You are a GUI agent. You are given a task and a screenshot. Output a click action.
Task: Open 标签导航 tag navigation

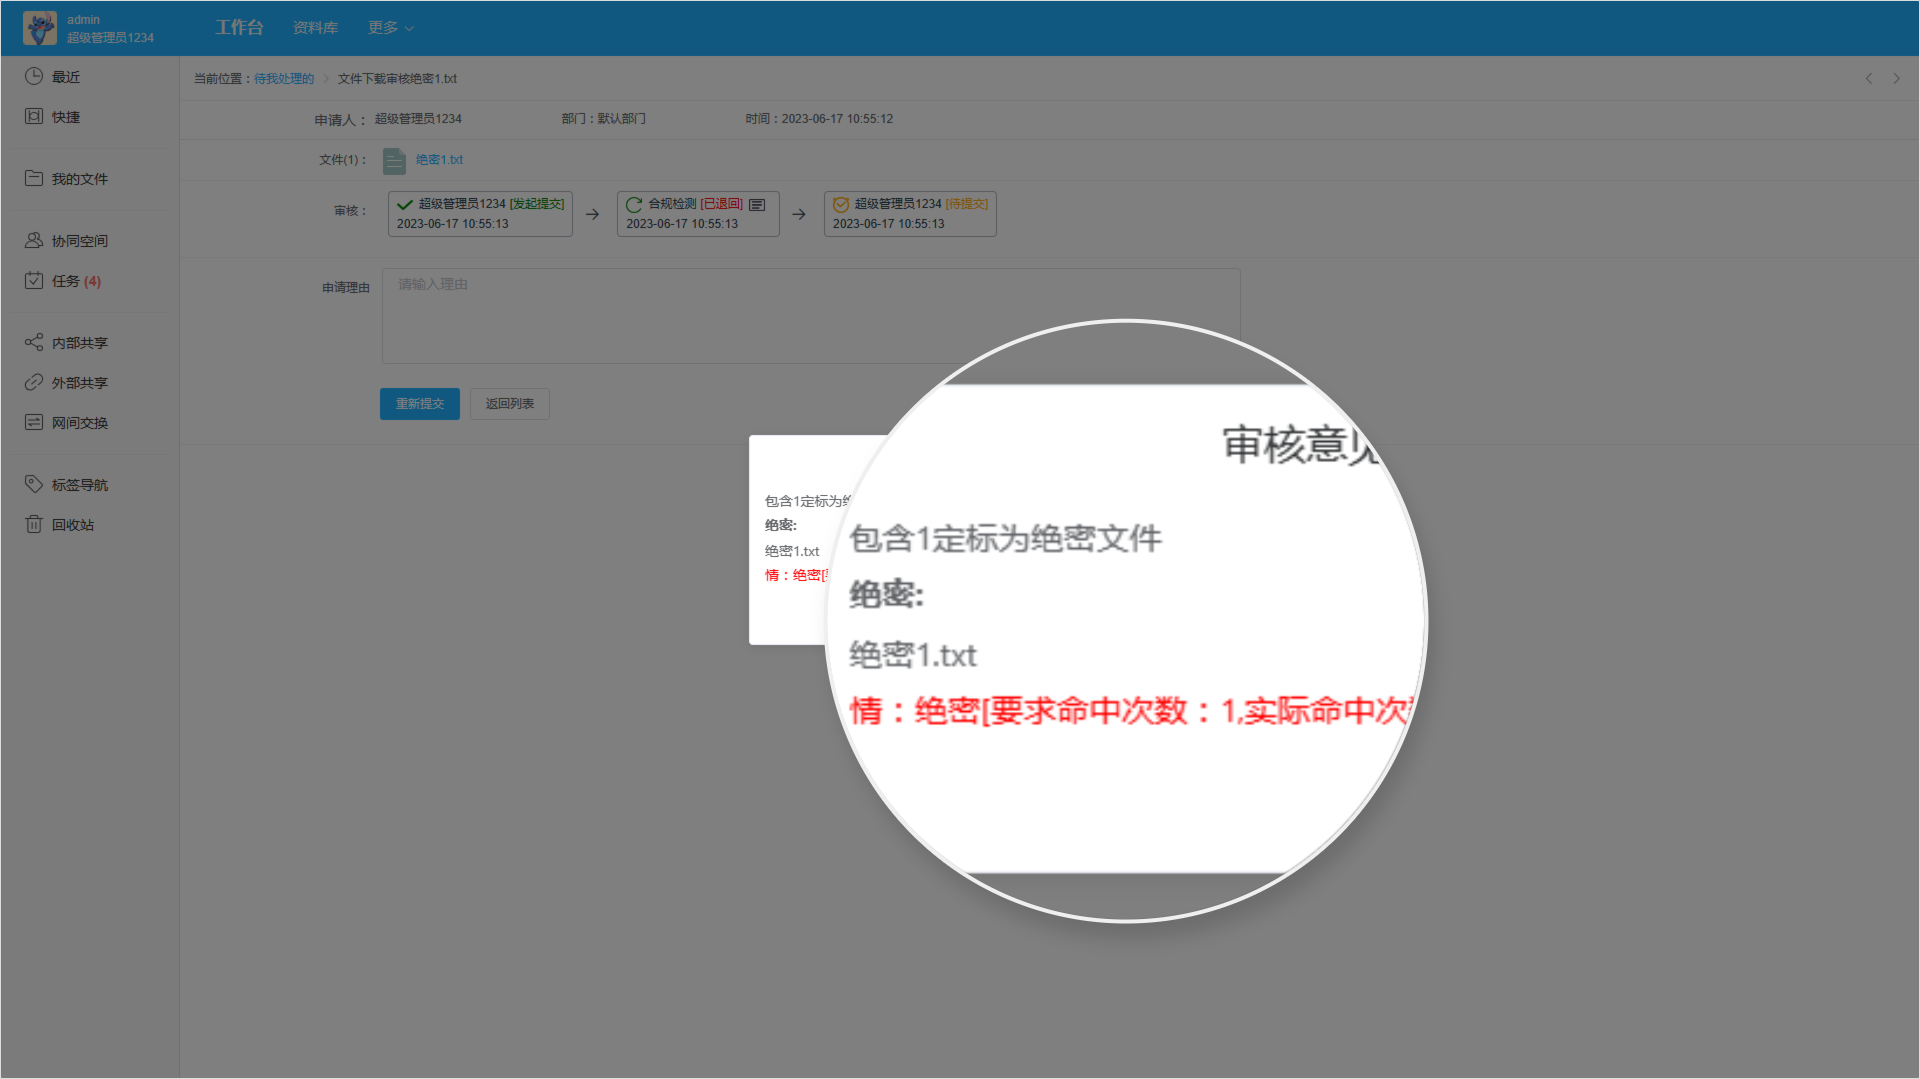[80, 484]
